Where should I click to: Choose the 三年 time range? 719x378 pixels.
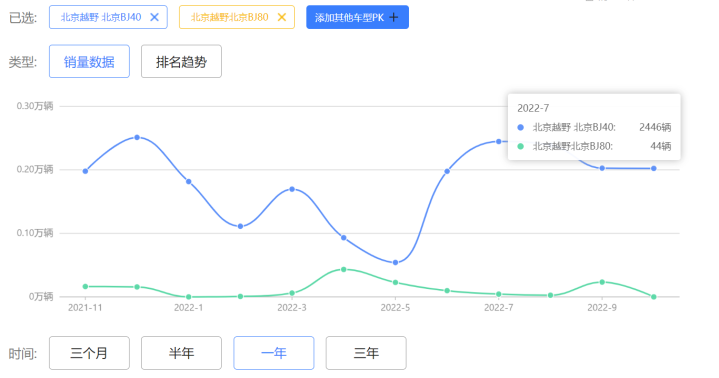click(x=366, y=353)
